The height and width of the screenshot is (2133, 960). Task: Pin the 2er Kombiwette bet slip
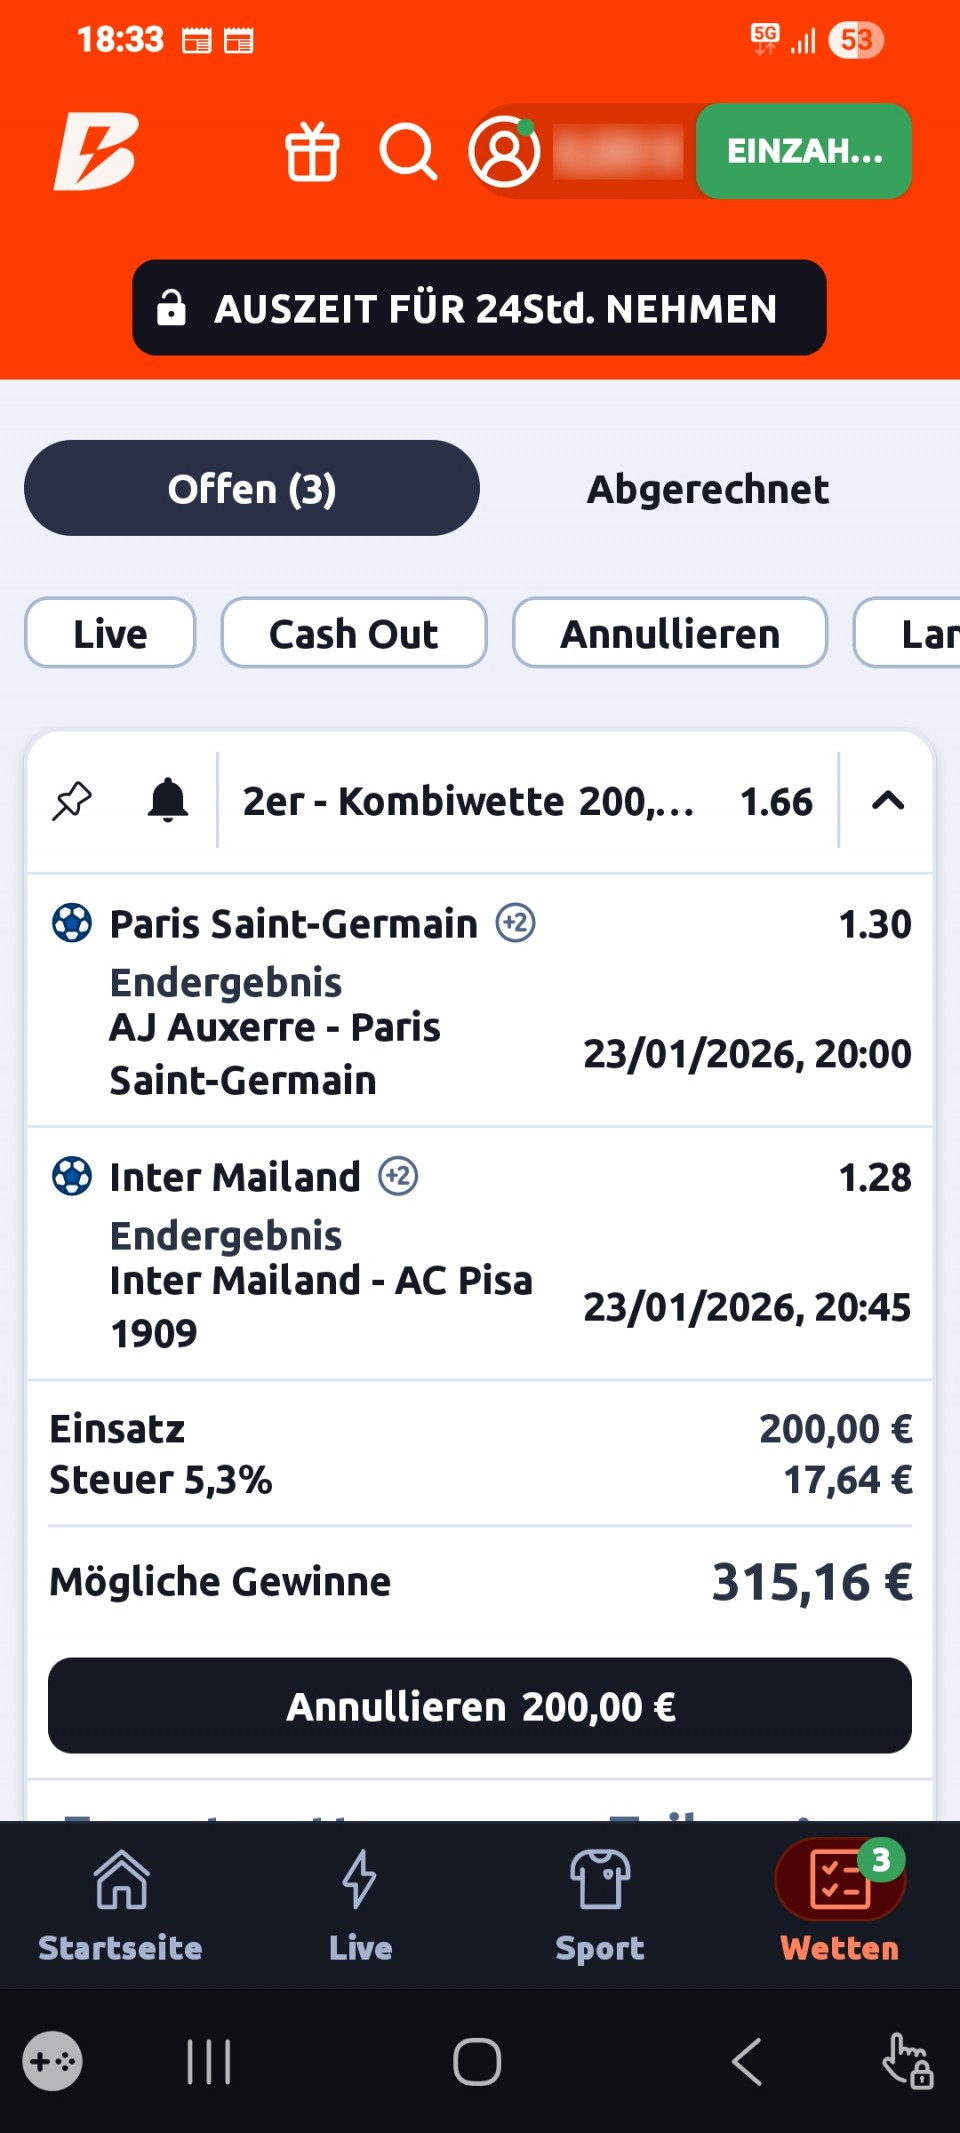(x=72, y=801)
